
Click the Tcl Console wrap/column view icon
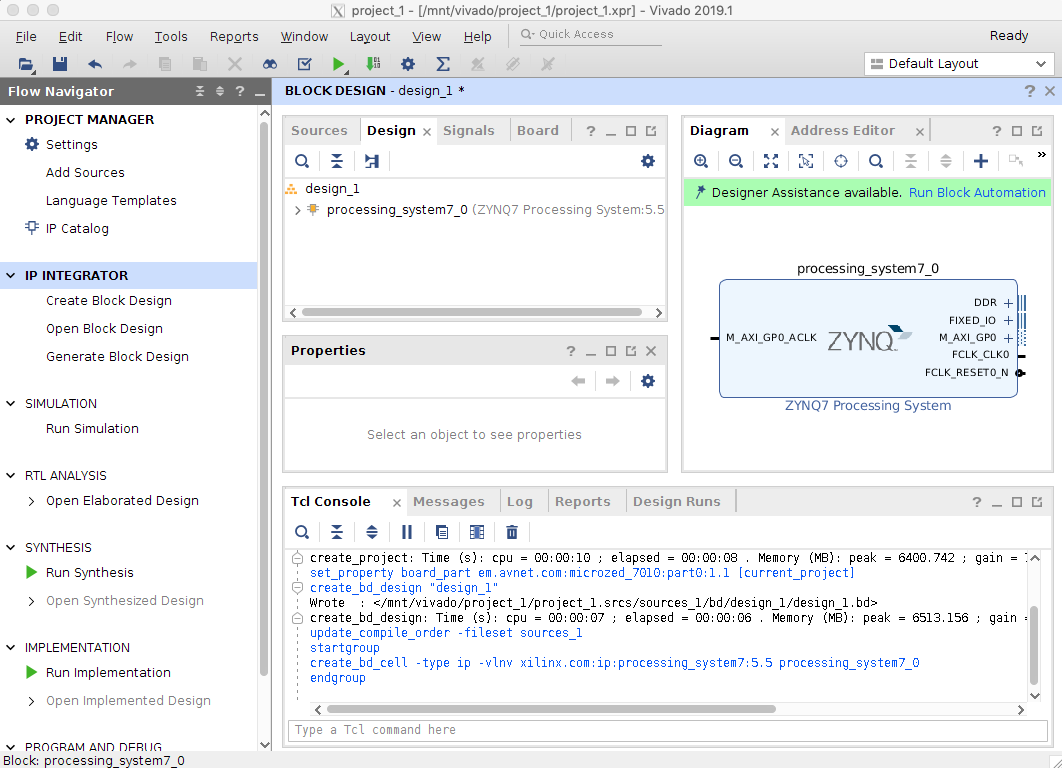[477, 532]
